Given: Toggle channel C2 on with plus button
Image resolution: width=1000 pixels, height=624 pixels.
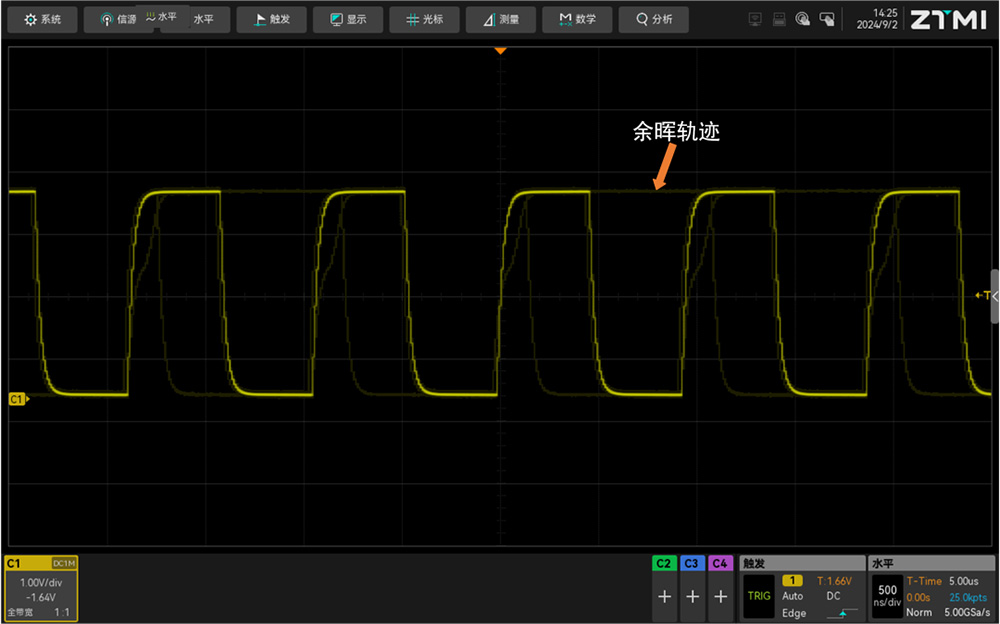Looking at the screenshot, I should pos(664,596).
